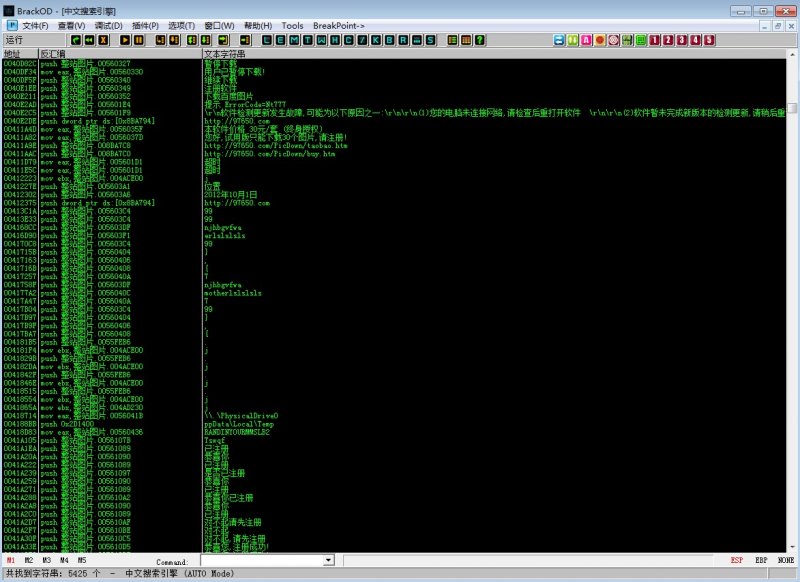800x582 pixels.
Task: Open Executable modules with E icon
Action: [280, 40]
